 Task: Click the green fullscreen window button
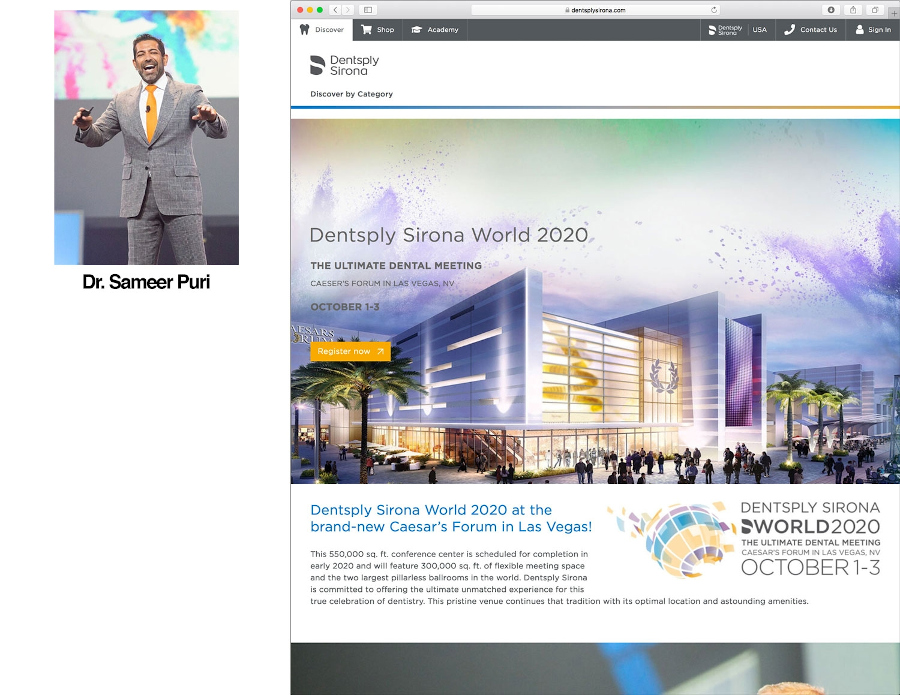320,10
